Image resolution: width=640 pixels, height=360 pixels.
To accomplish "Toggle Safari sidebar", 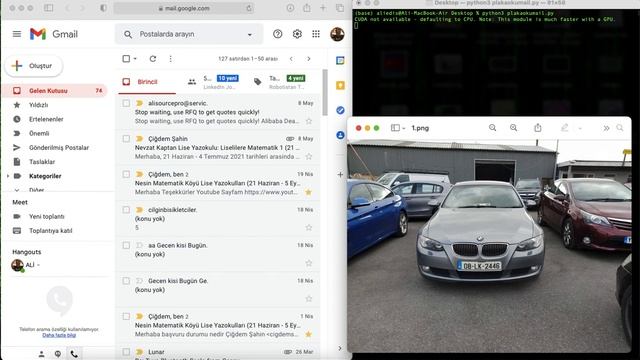I will 49,8.
